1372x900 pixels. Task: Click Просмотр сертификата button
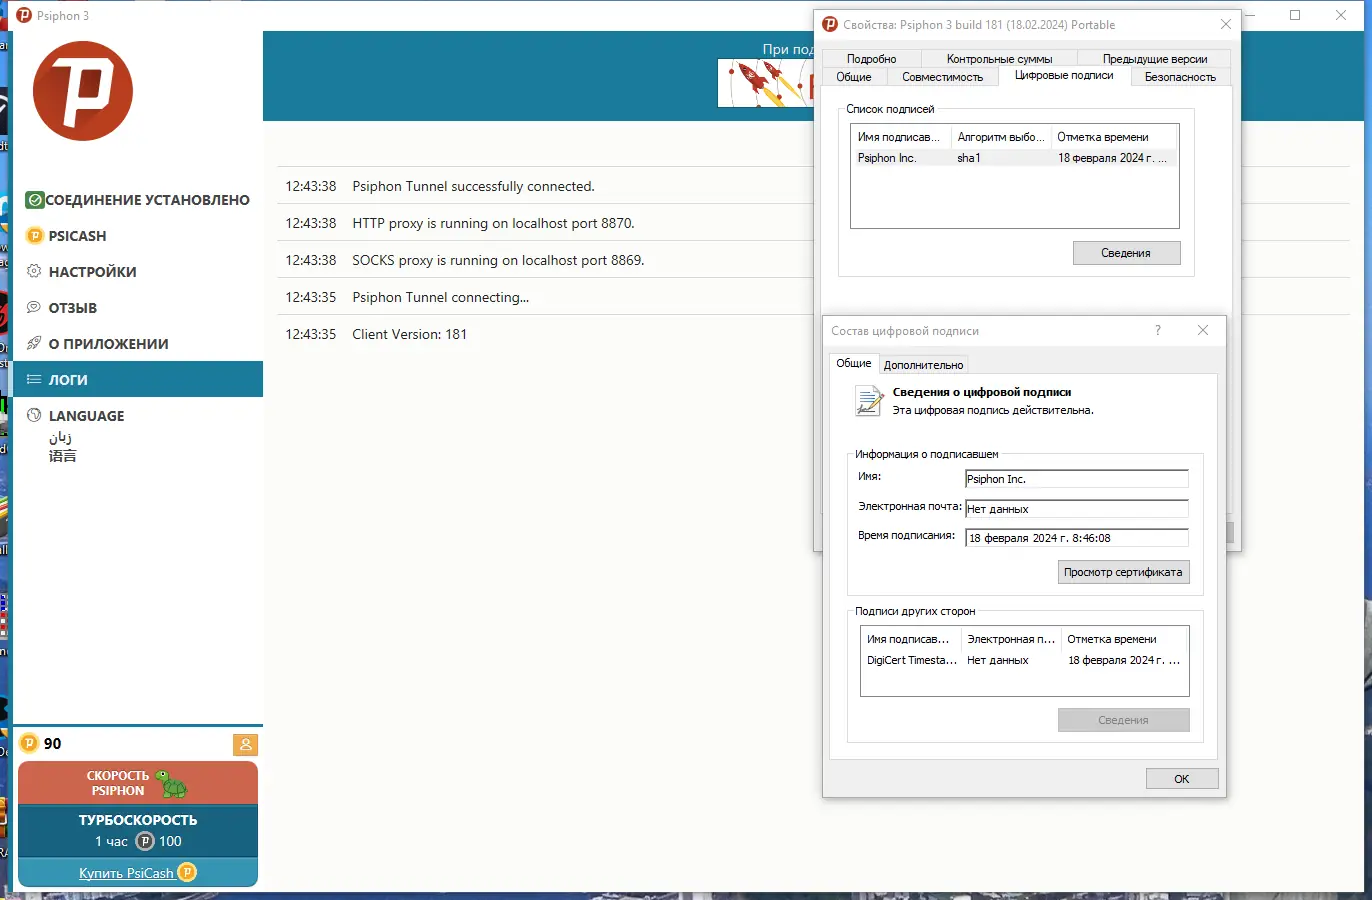1123,572
